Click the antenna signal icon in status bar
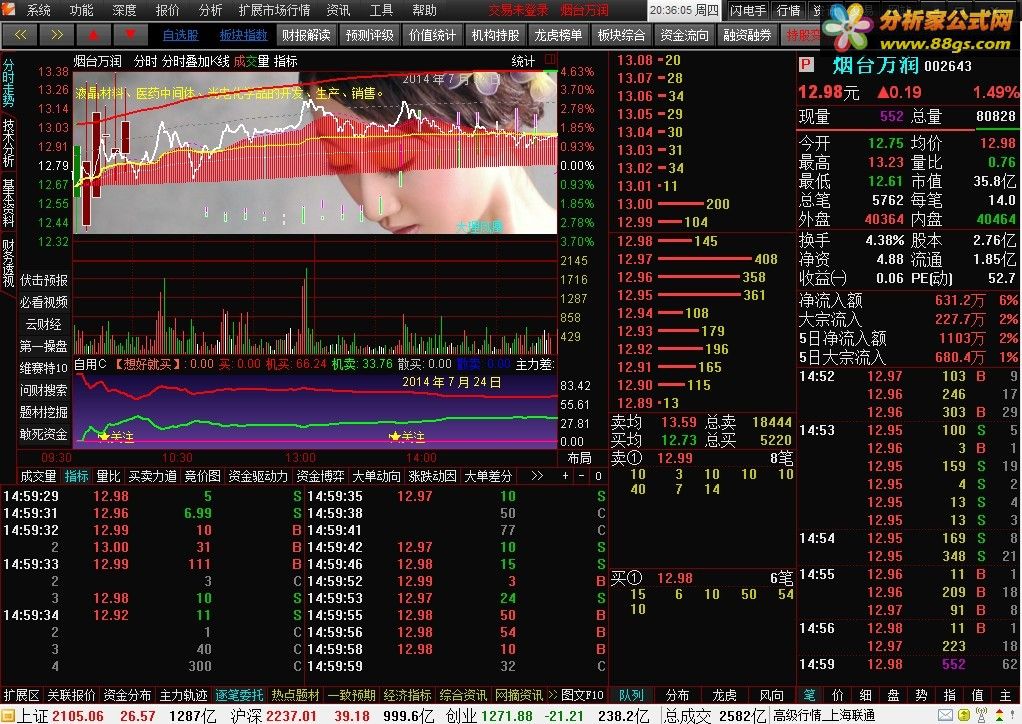 981,716
